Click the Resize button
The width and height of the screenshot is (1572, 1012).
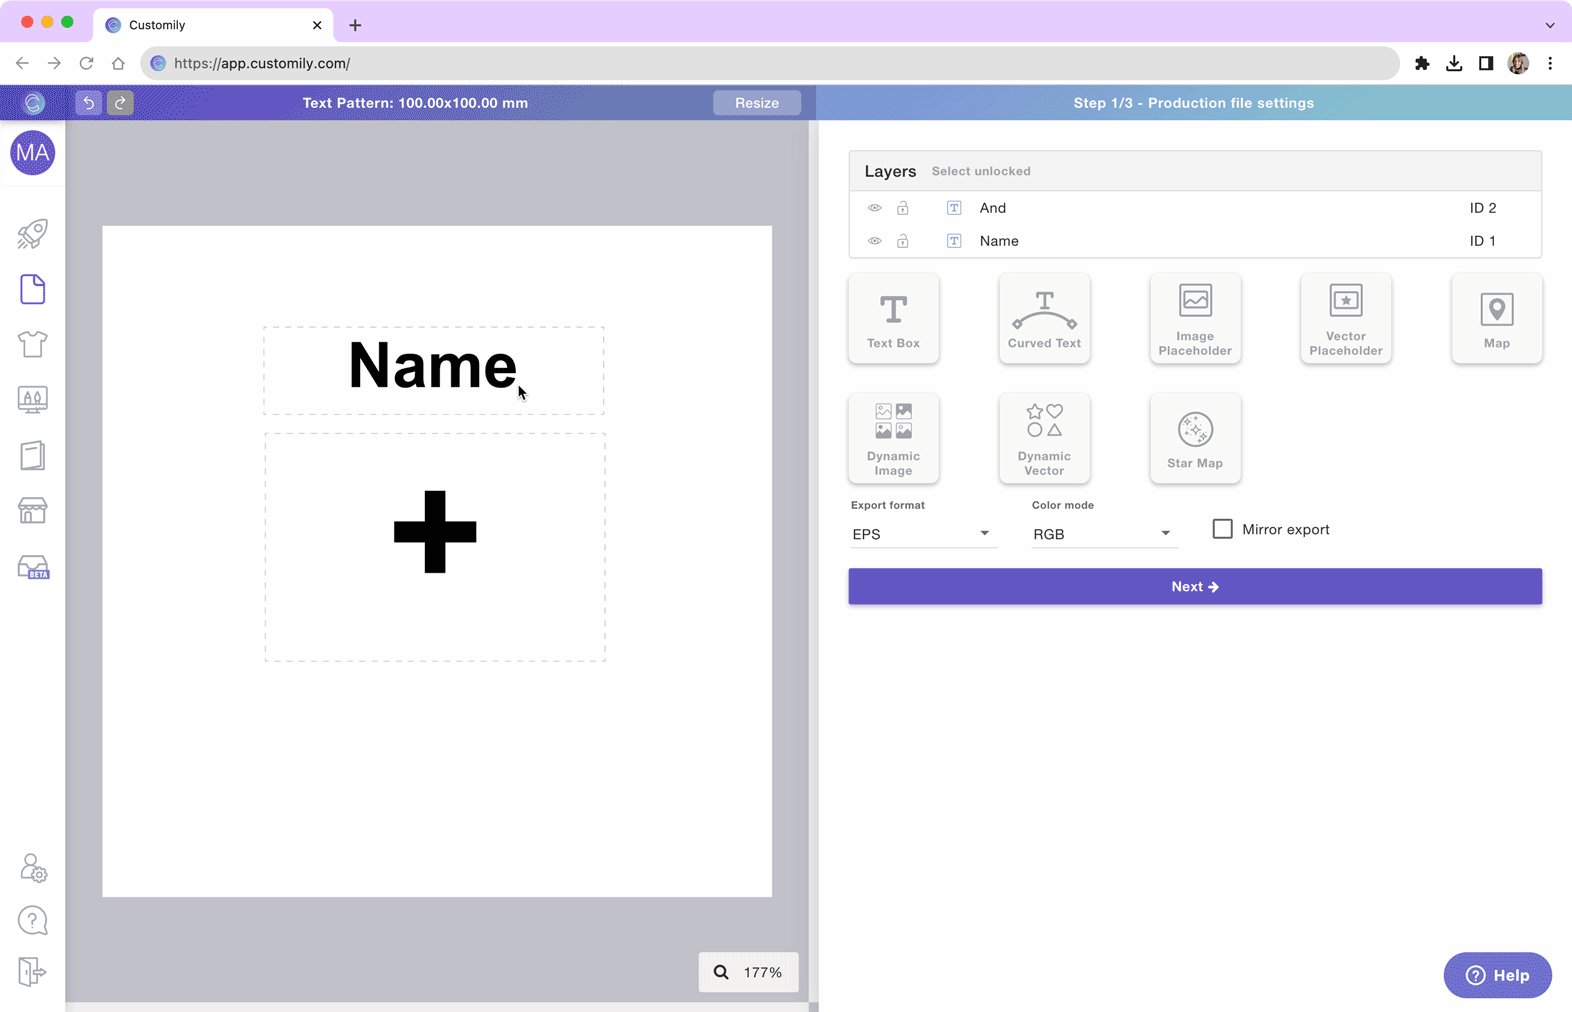pyautogui.click(x=756, y=103)
